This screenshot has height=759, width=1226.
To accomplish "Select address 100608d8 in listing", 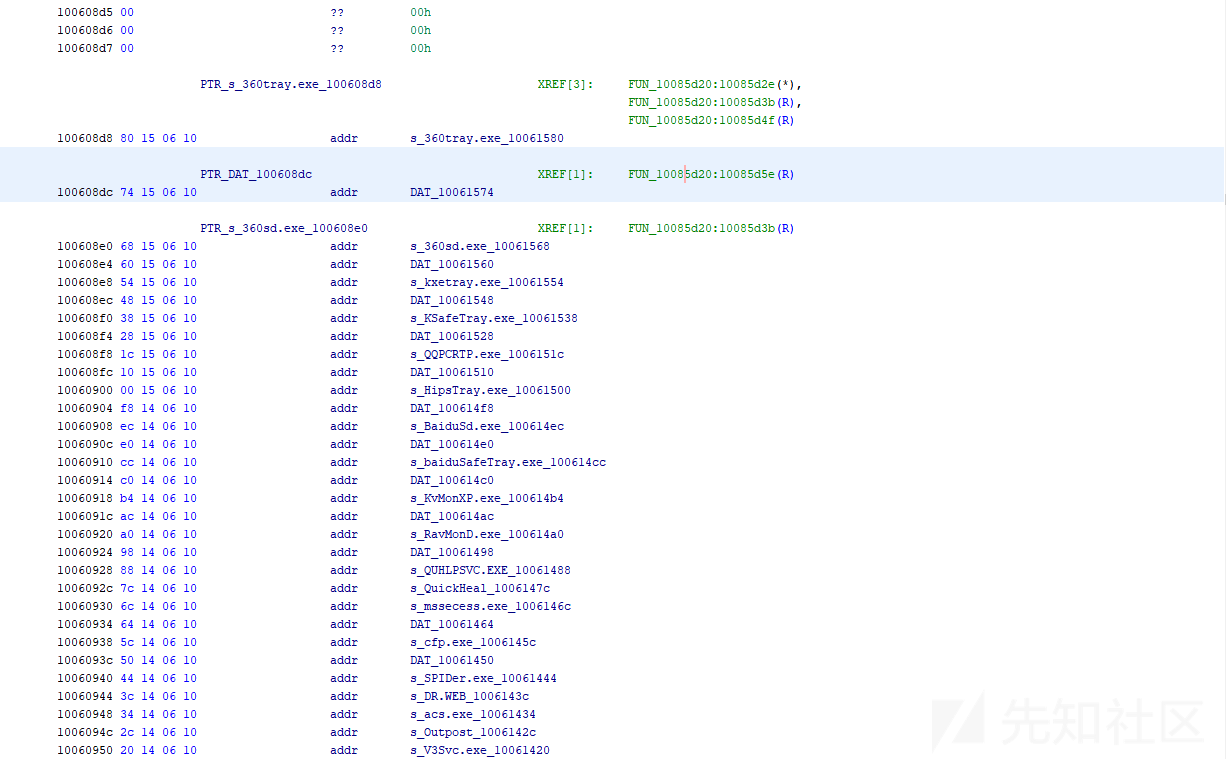I will tap(85, 138).
